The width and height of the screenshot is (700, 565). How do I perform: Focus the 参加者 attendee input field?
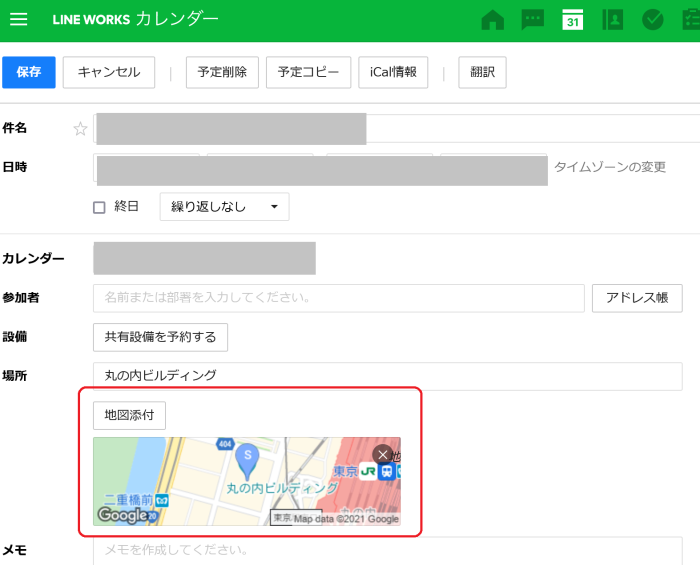pyautogui.click(x=339, y=298)
